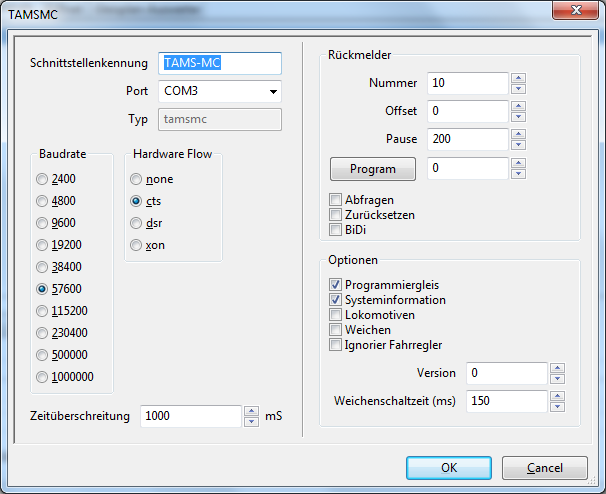Increase the Pause spinner value

[x=518, y=134]
